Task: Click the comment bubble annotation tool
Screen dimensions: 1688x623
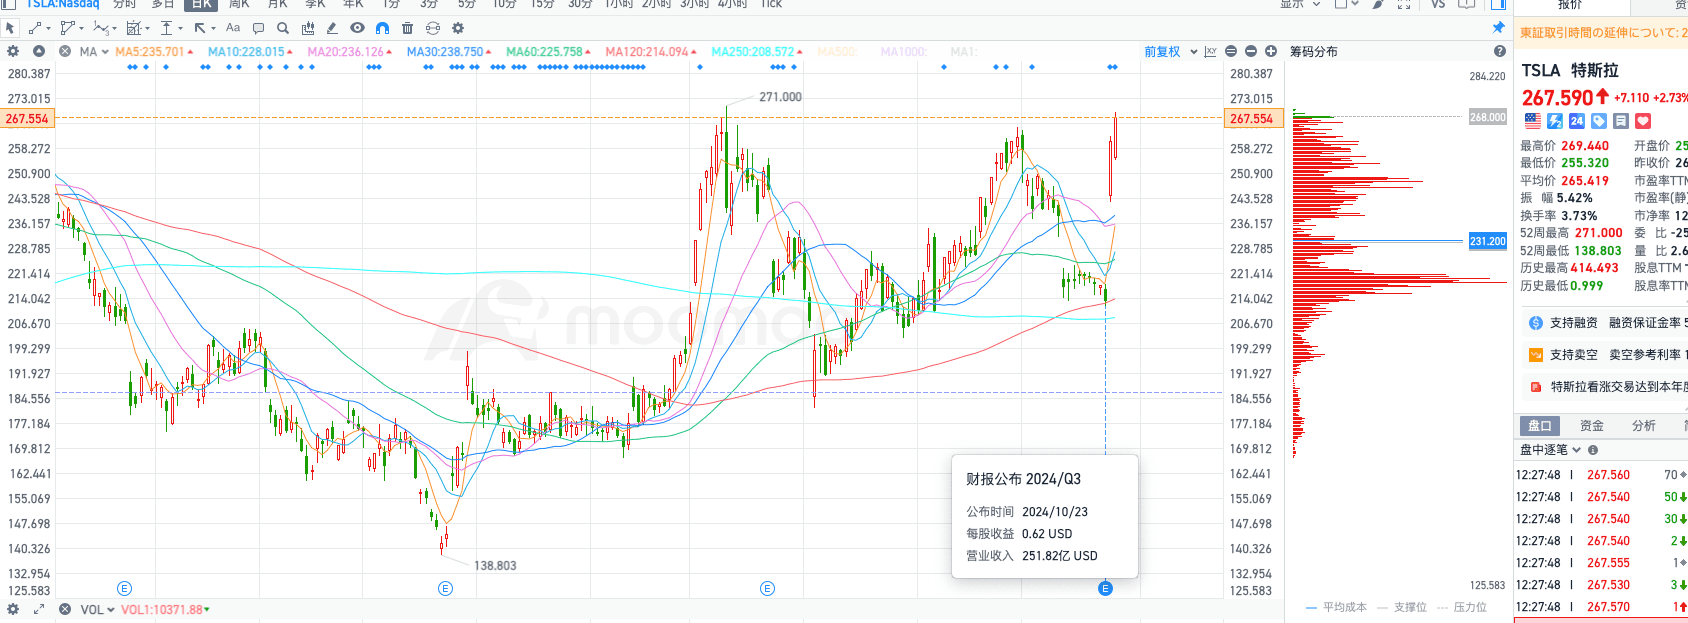Action: point(258,28)
